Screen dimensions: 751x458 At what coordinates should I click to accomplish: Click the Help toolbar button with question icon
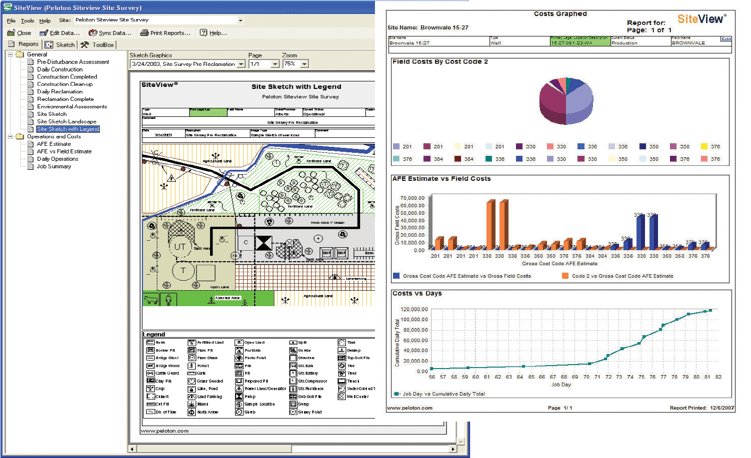pyautogui.click(x=213, y=33)
